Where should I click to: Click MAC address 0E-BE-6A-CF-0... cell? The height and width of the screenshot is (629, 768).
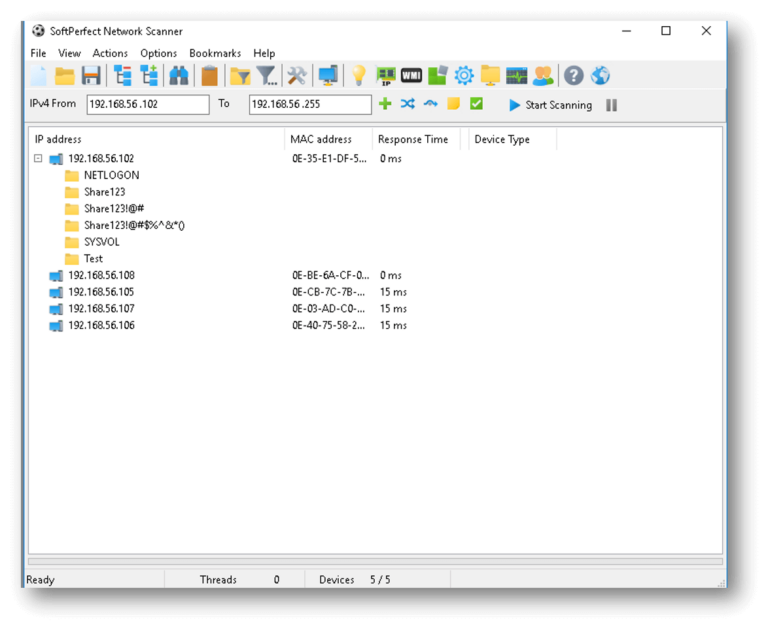[x=330, y=275]
